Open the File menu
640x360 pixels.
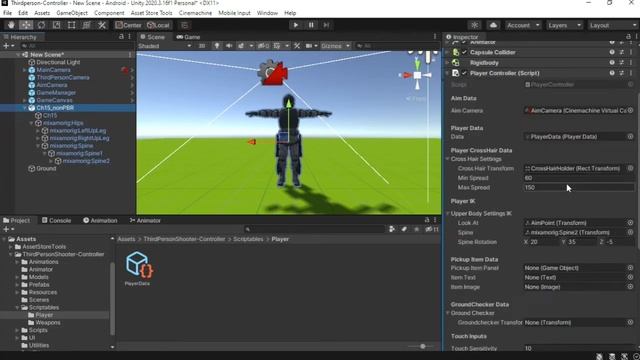click(x=7, y=13)
